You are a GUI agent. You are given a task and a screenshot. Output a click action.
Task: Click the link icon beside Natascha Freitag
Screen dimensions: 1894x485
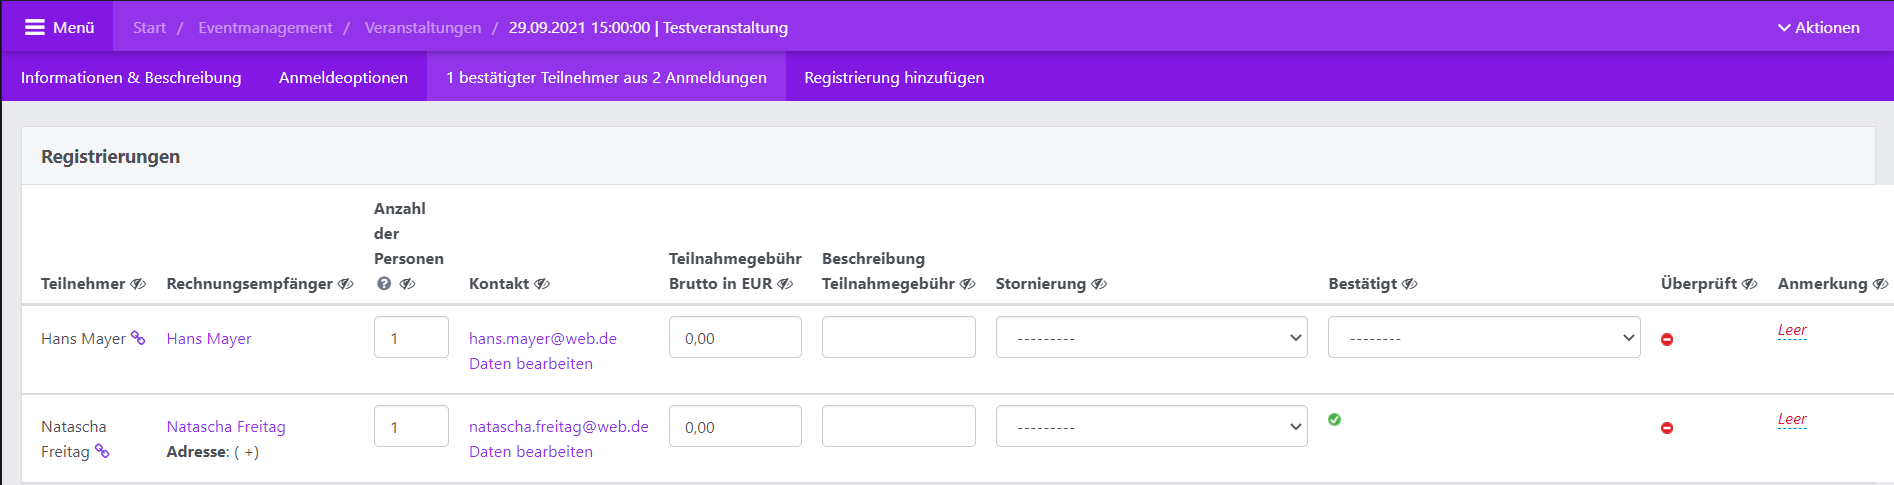[102, 451]
